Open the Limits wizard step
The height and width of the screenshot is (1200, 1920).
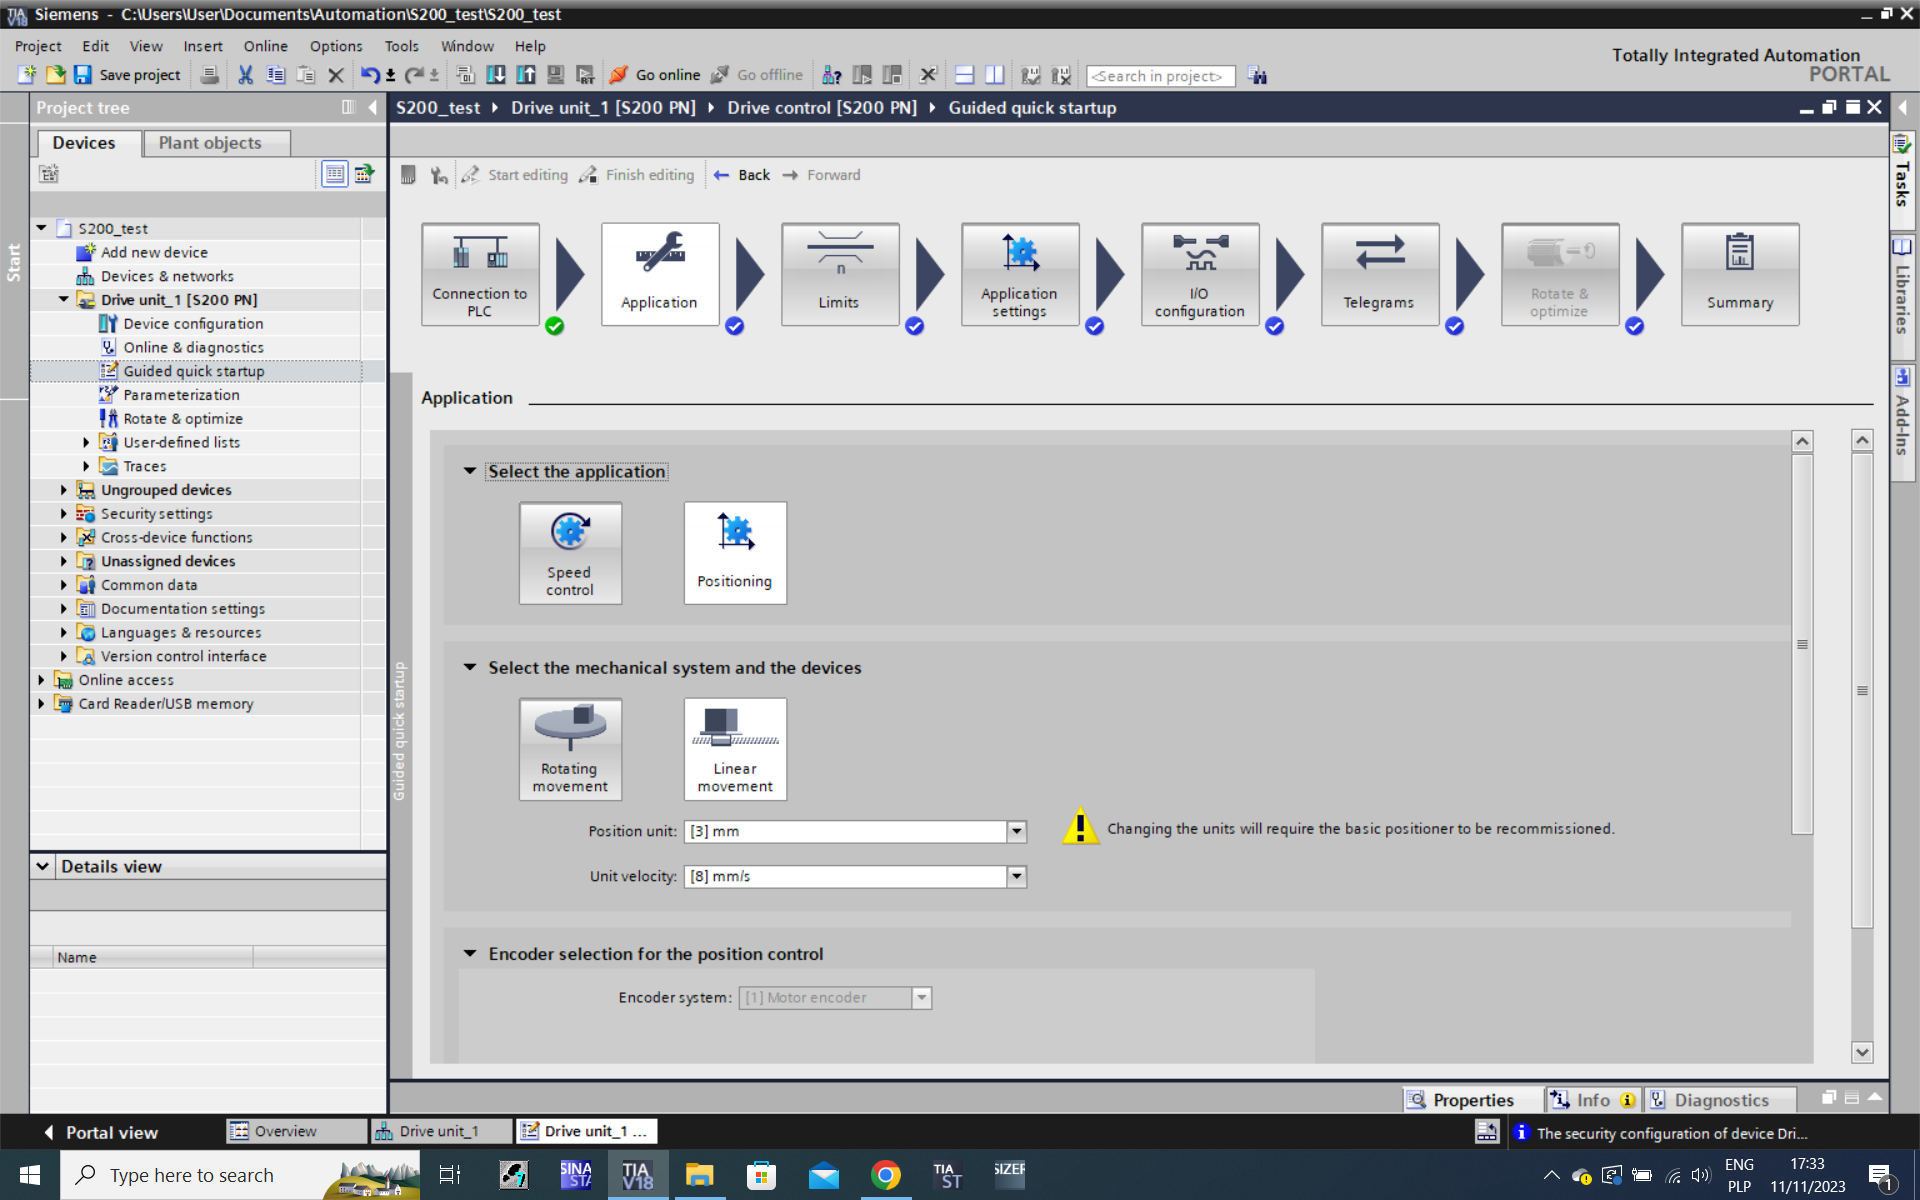tap(839, 274)
